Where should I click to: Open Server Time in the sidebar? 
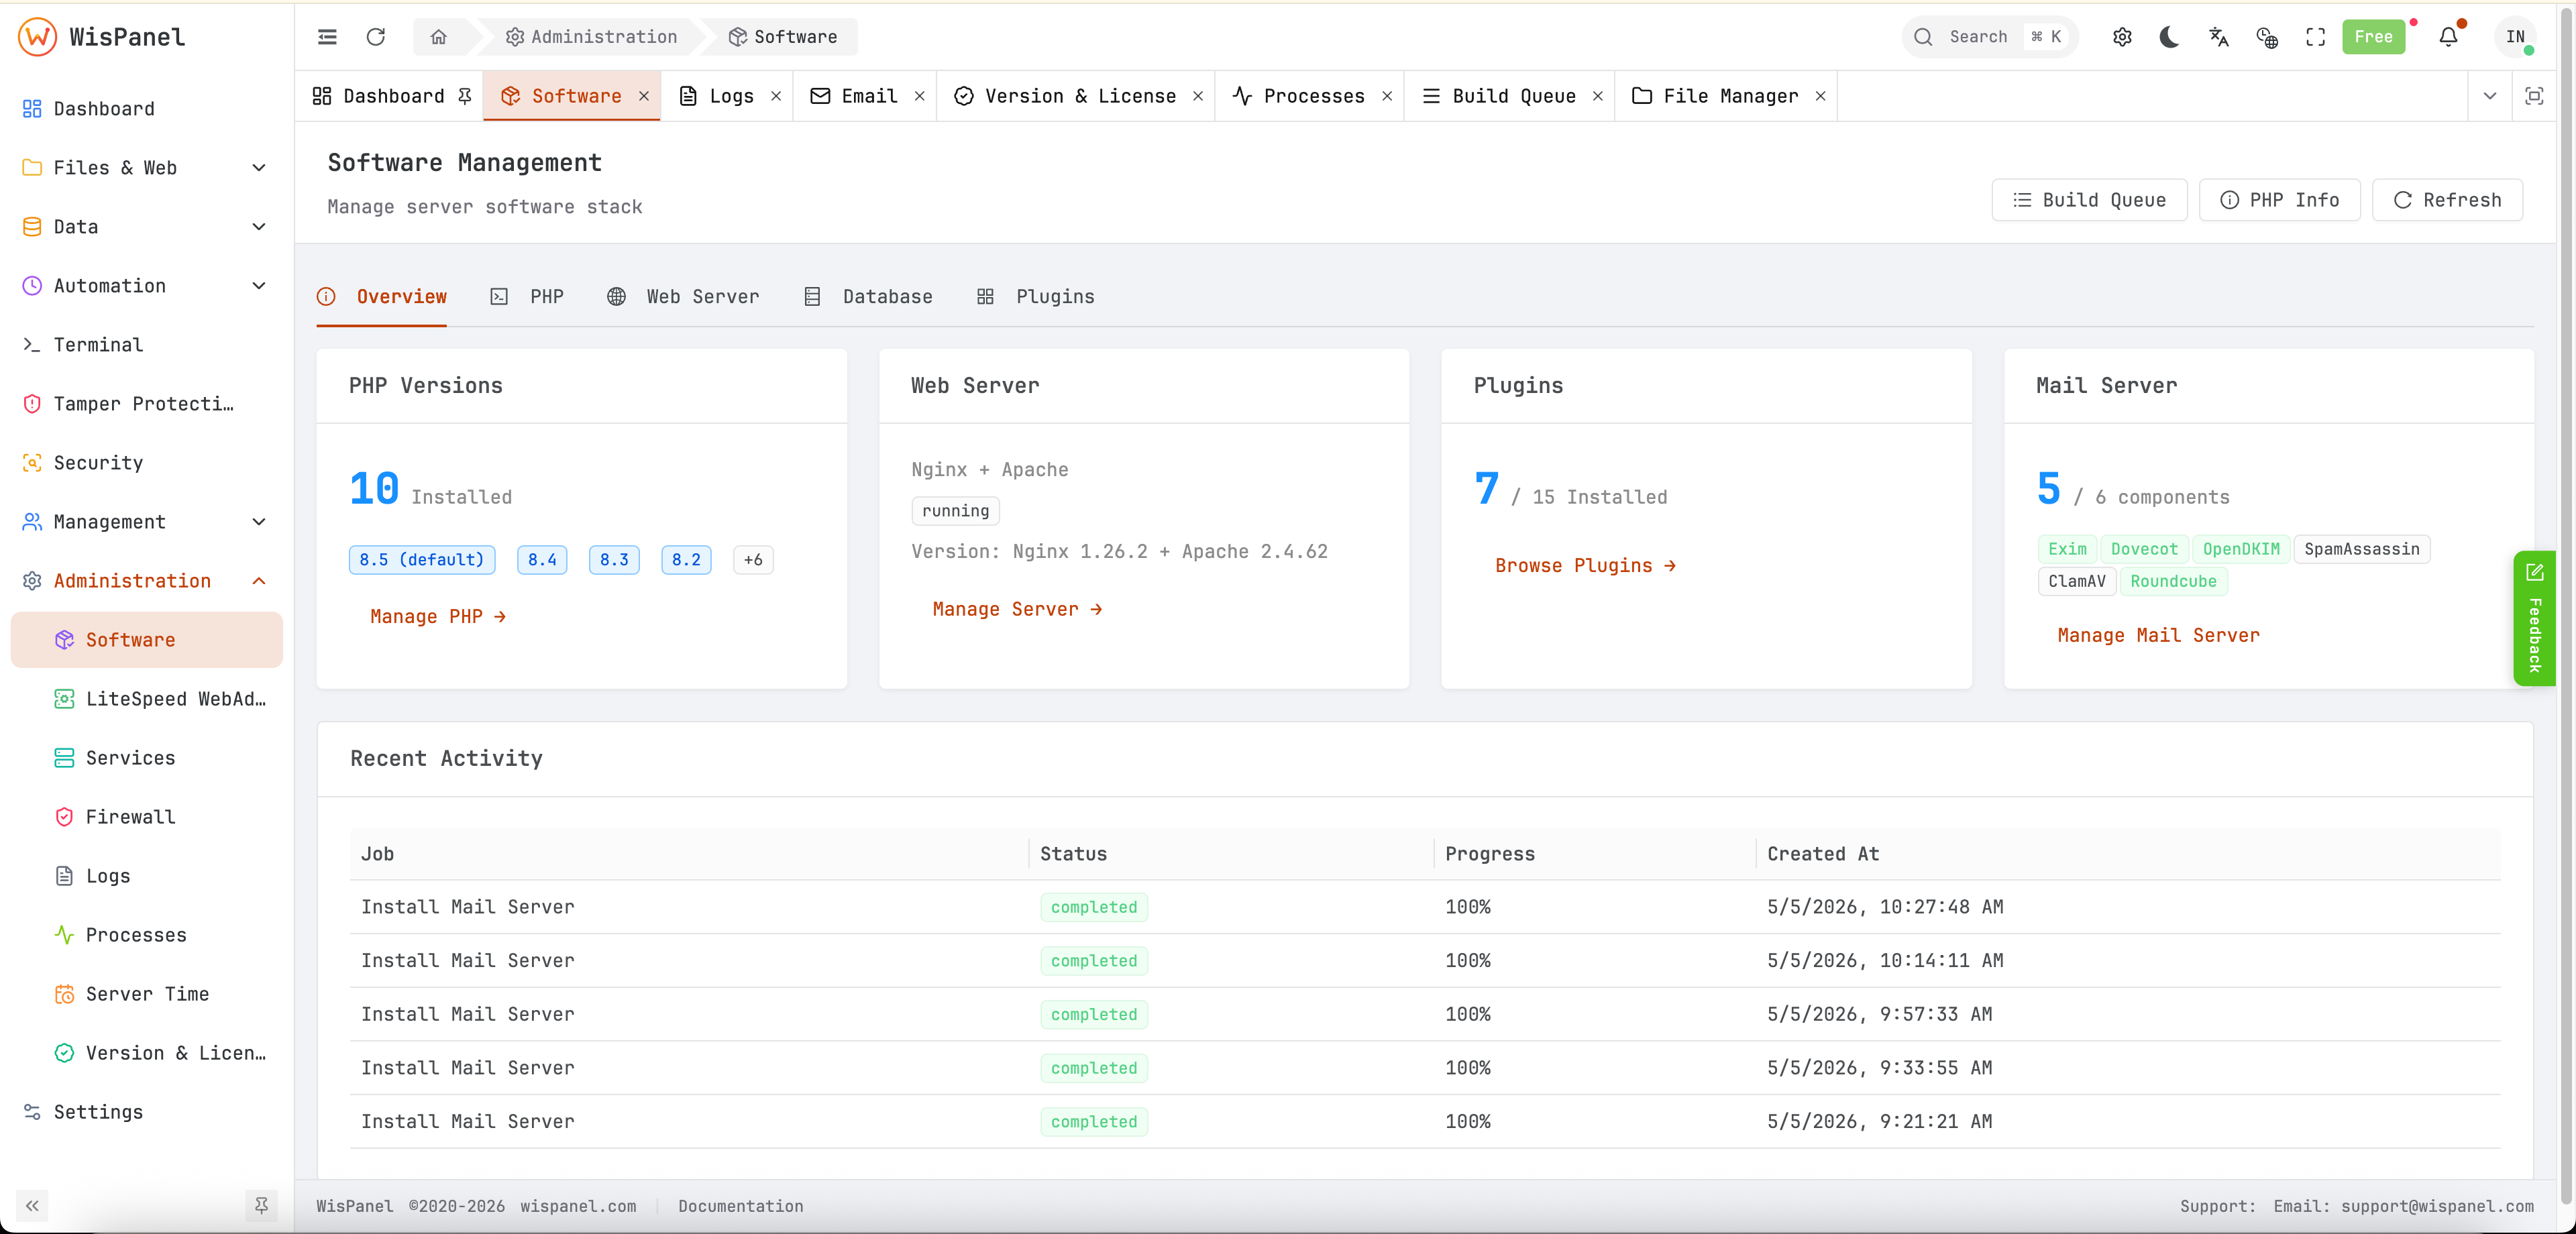[146, 994]
